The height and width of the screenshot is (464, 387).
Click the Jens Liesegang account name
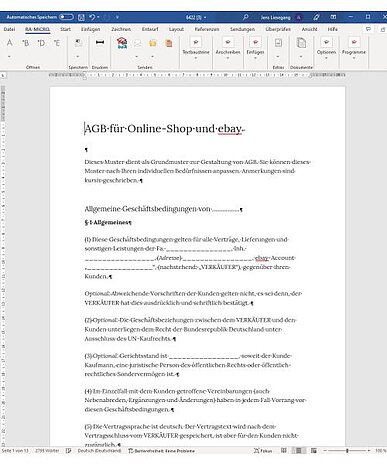(x=276, y=17)
